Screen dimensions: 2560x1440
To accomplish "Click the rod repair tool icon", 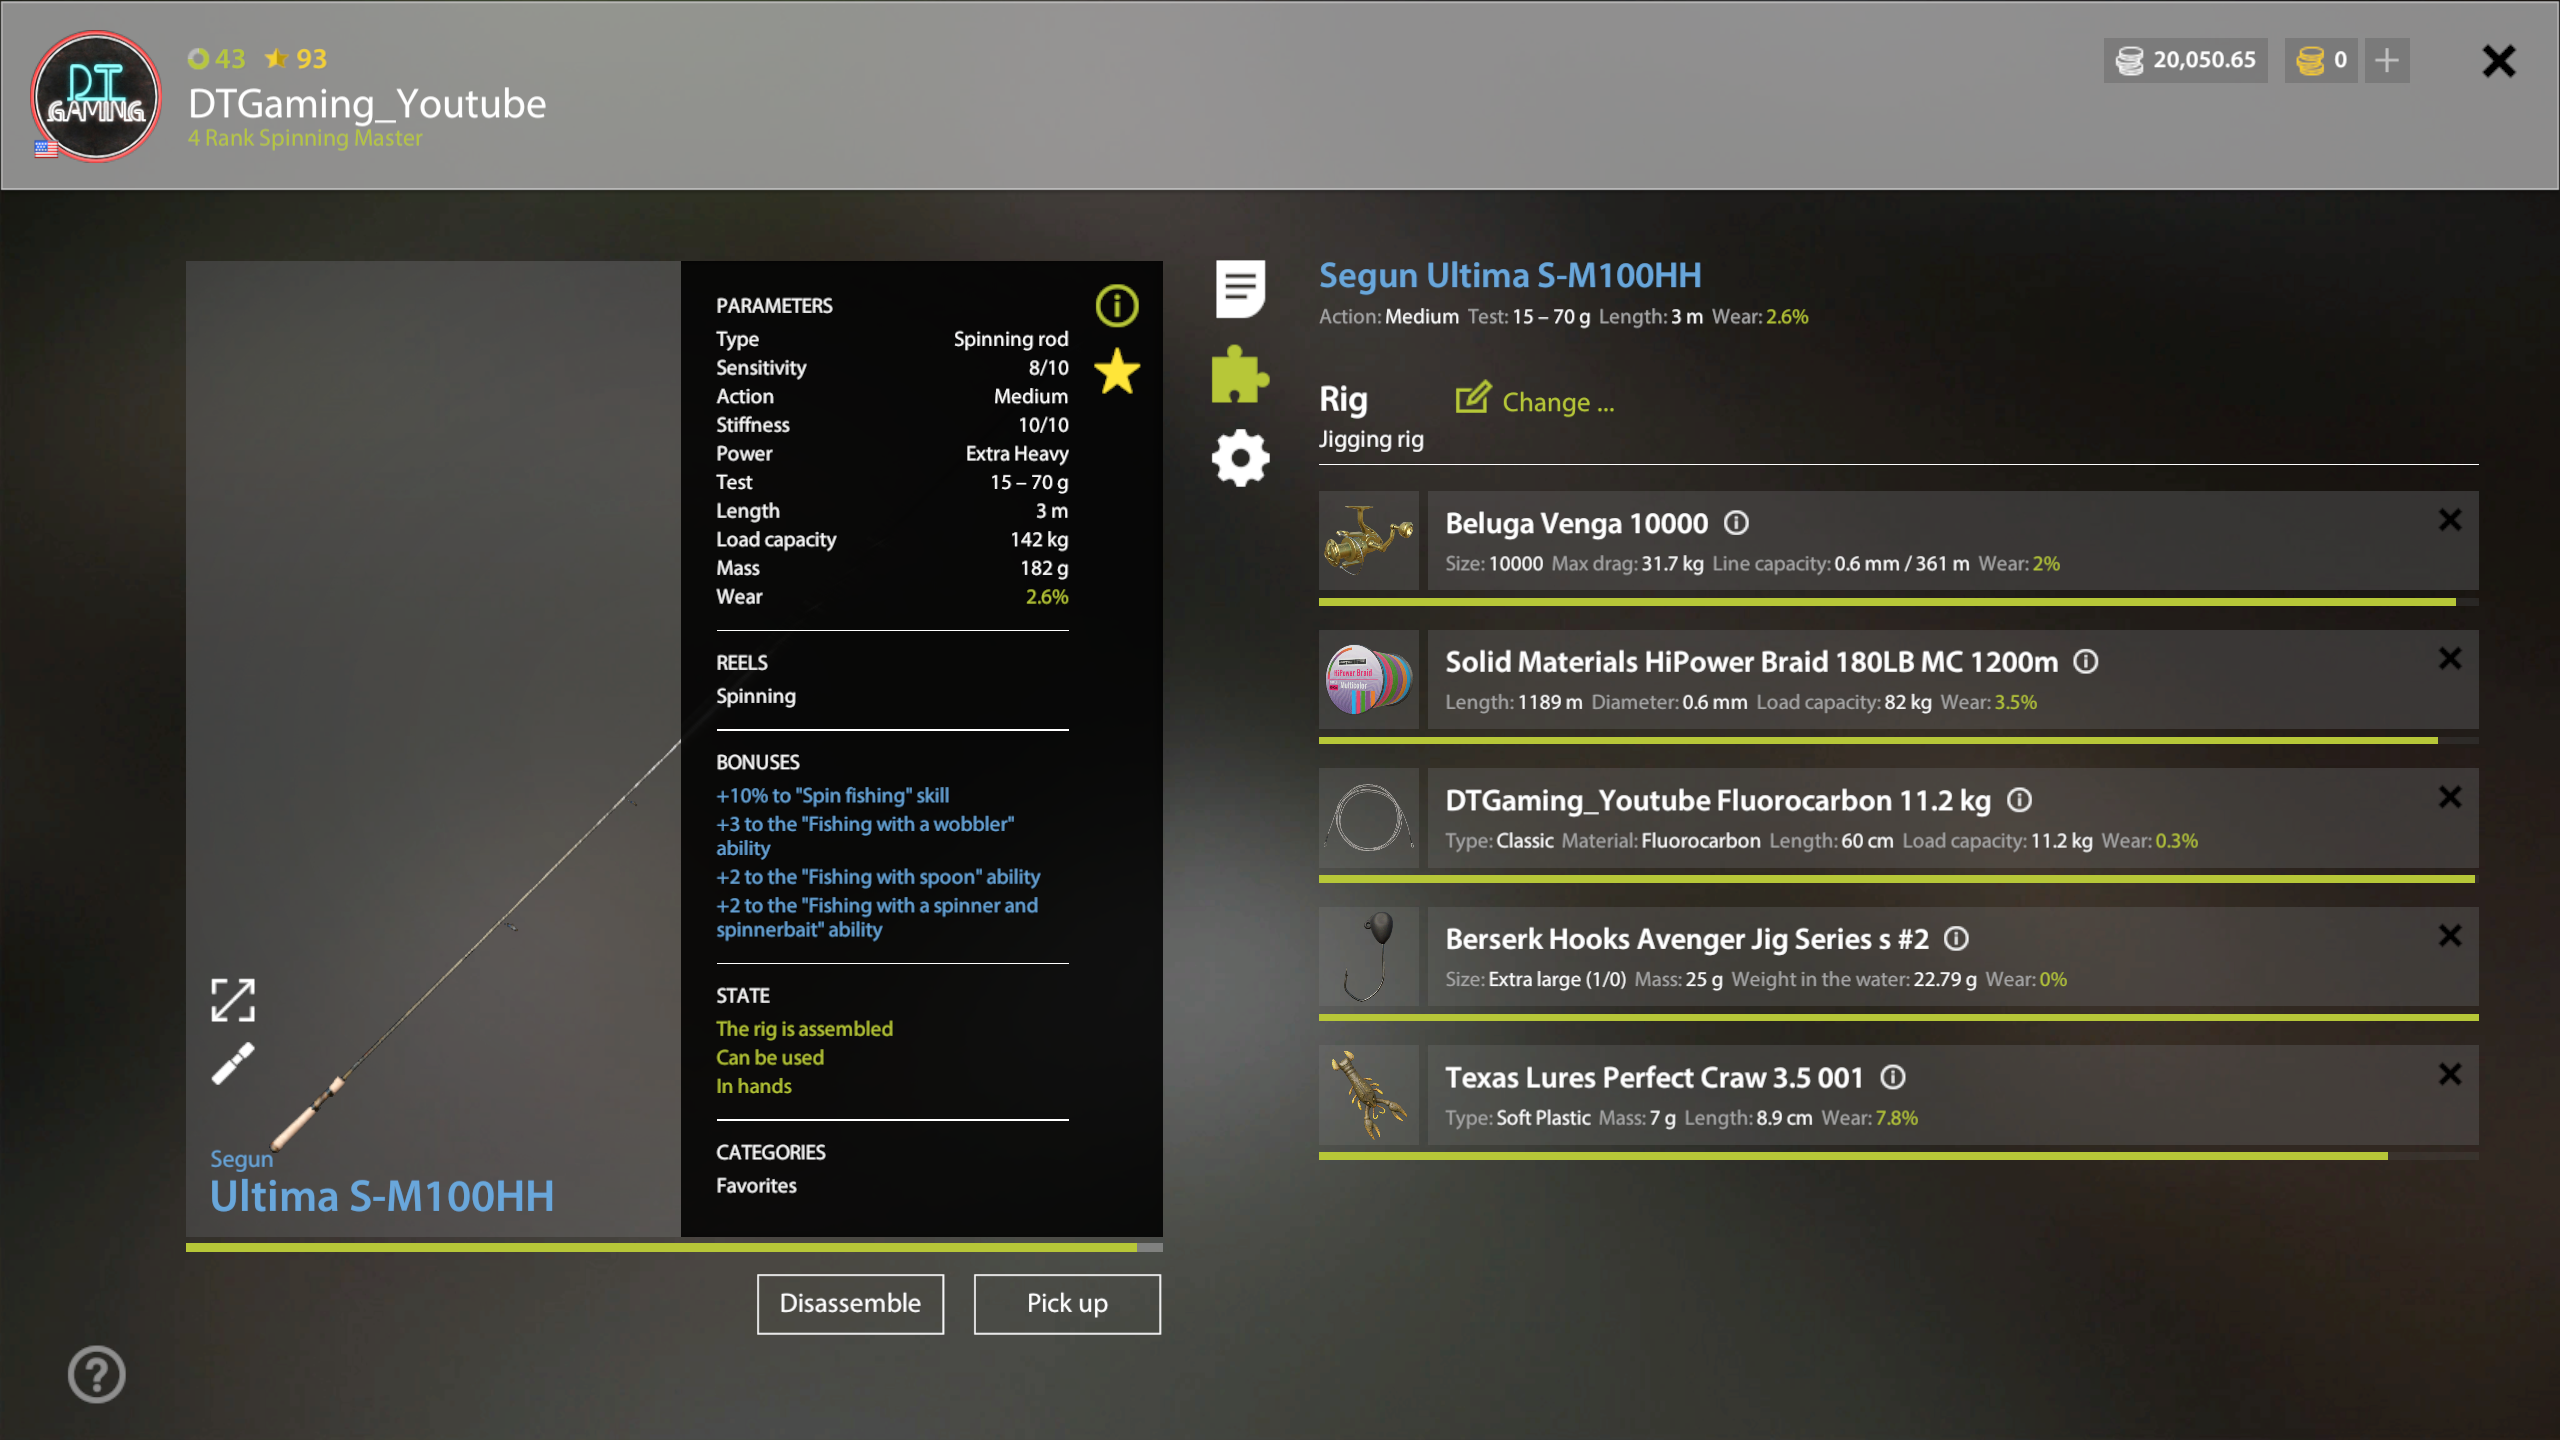I will click(233, 1063).
